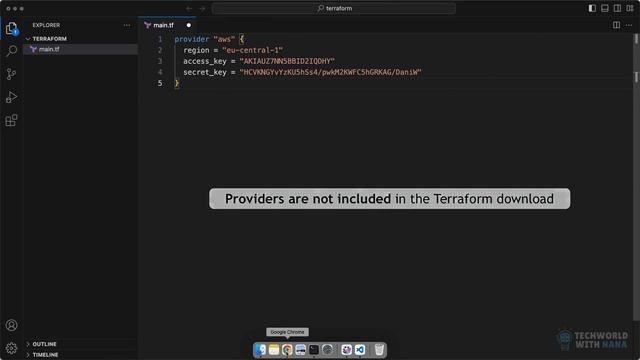Open Google Chrome from the Dock
Viewport: 640px width, 360px height.
click(287, 350)
